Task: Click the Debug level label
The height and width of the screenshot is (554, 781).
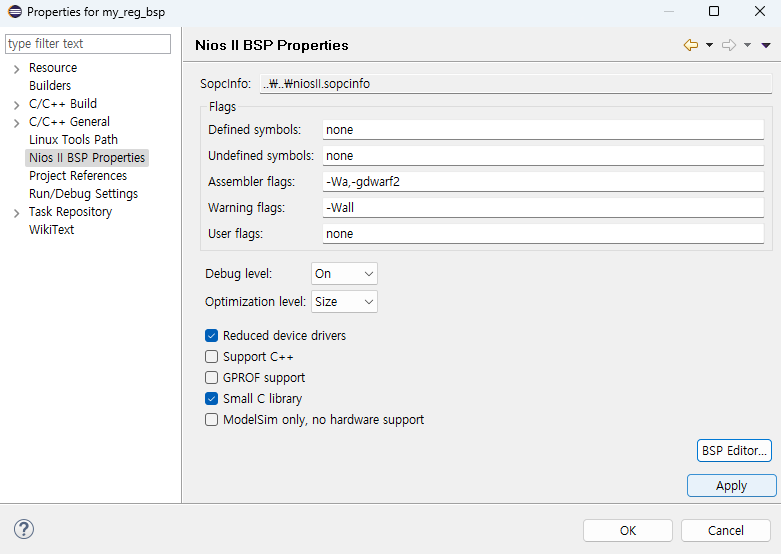Action: click(x=238, y=274)
